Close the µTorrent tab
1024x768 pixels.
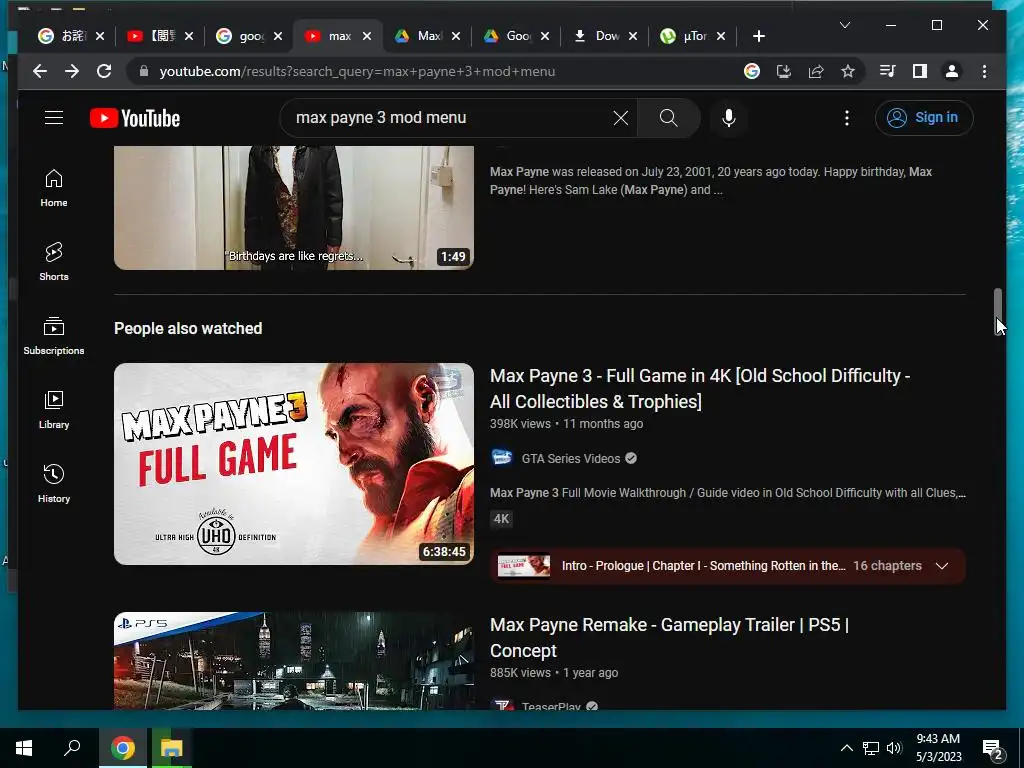coord(721,36)
